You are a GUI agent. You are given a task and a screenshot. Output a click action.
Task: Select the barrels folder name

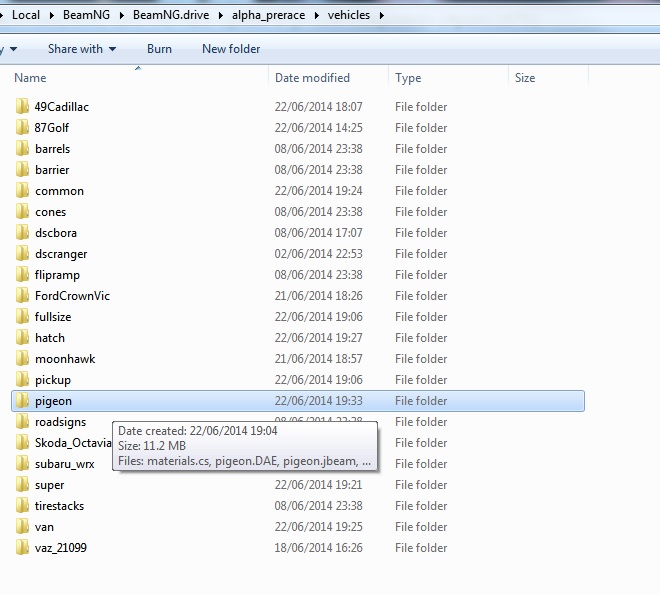(53, 149)
